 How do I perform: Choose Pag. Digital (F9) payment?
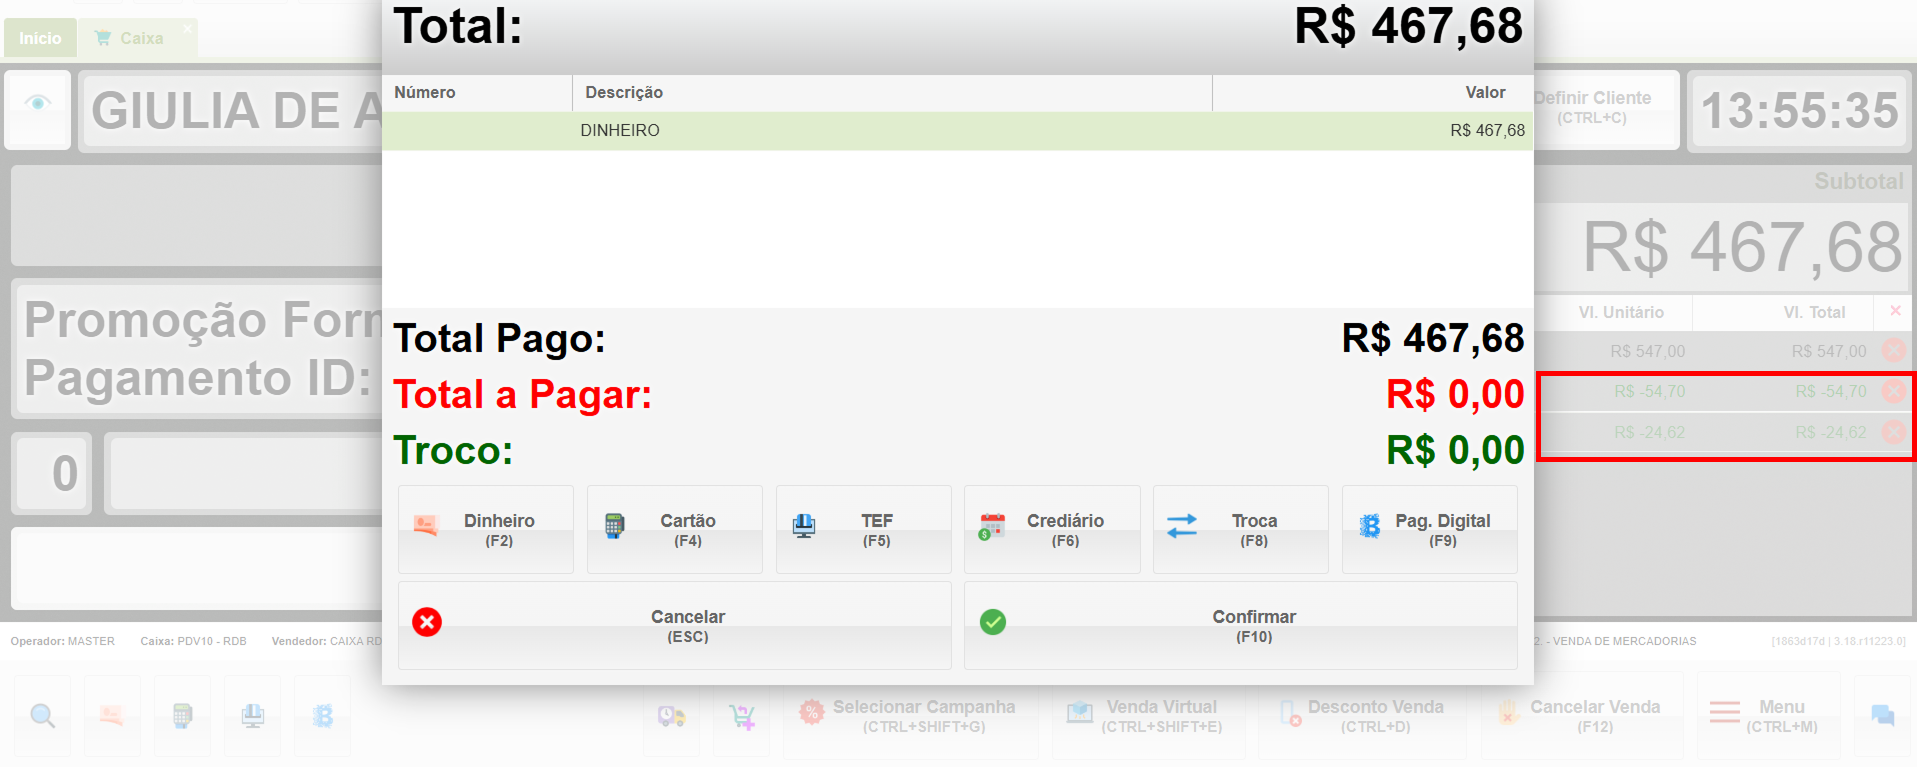point(1429,529)
